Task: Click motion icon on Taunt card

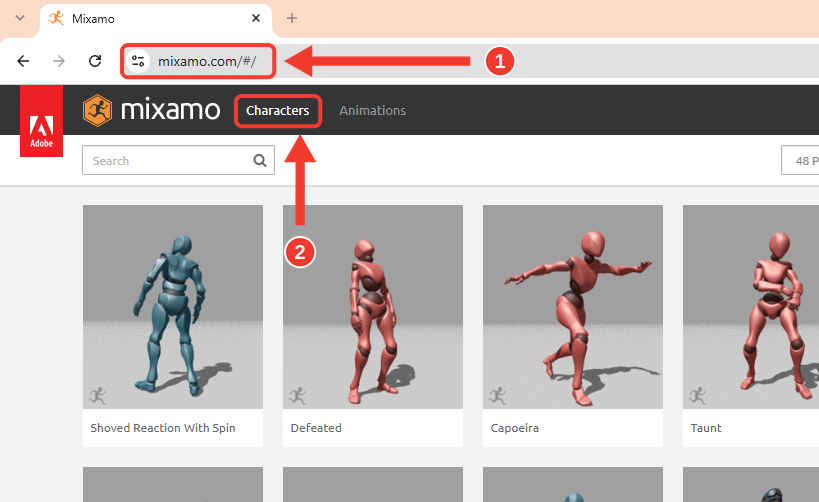Action: (698, 396)
